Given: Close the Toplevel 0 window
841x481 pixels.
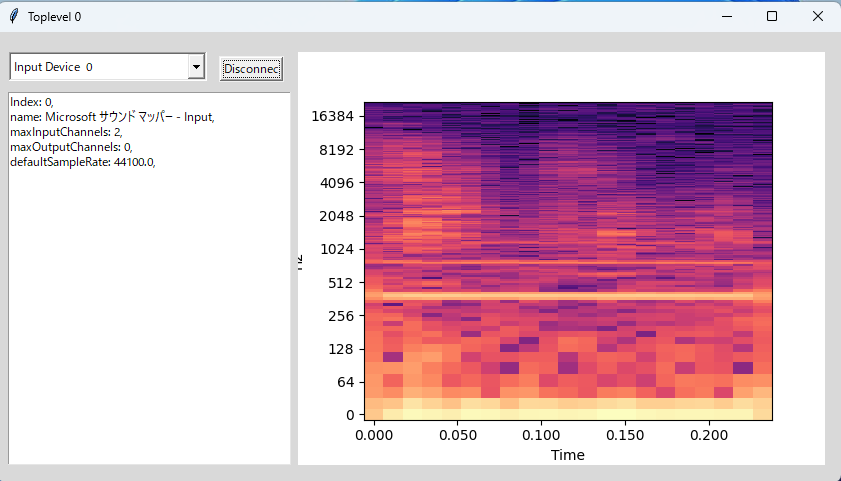Looking at the screenshot, I should point(817,16).
